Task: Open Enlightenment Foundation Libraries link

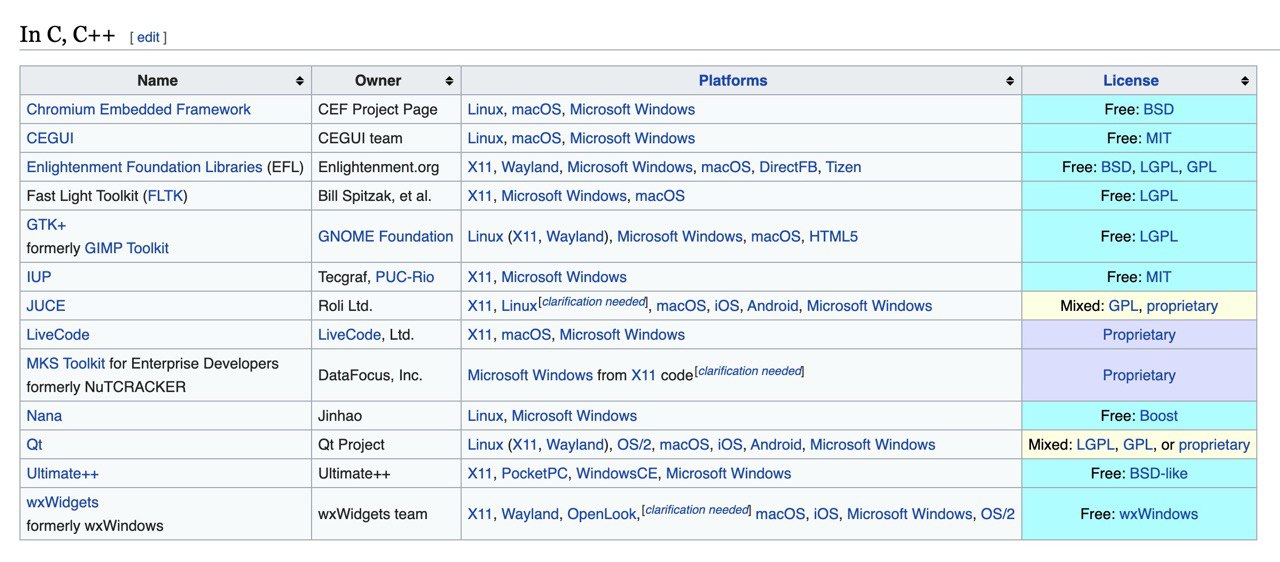Action: (144, 167)
